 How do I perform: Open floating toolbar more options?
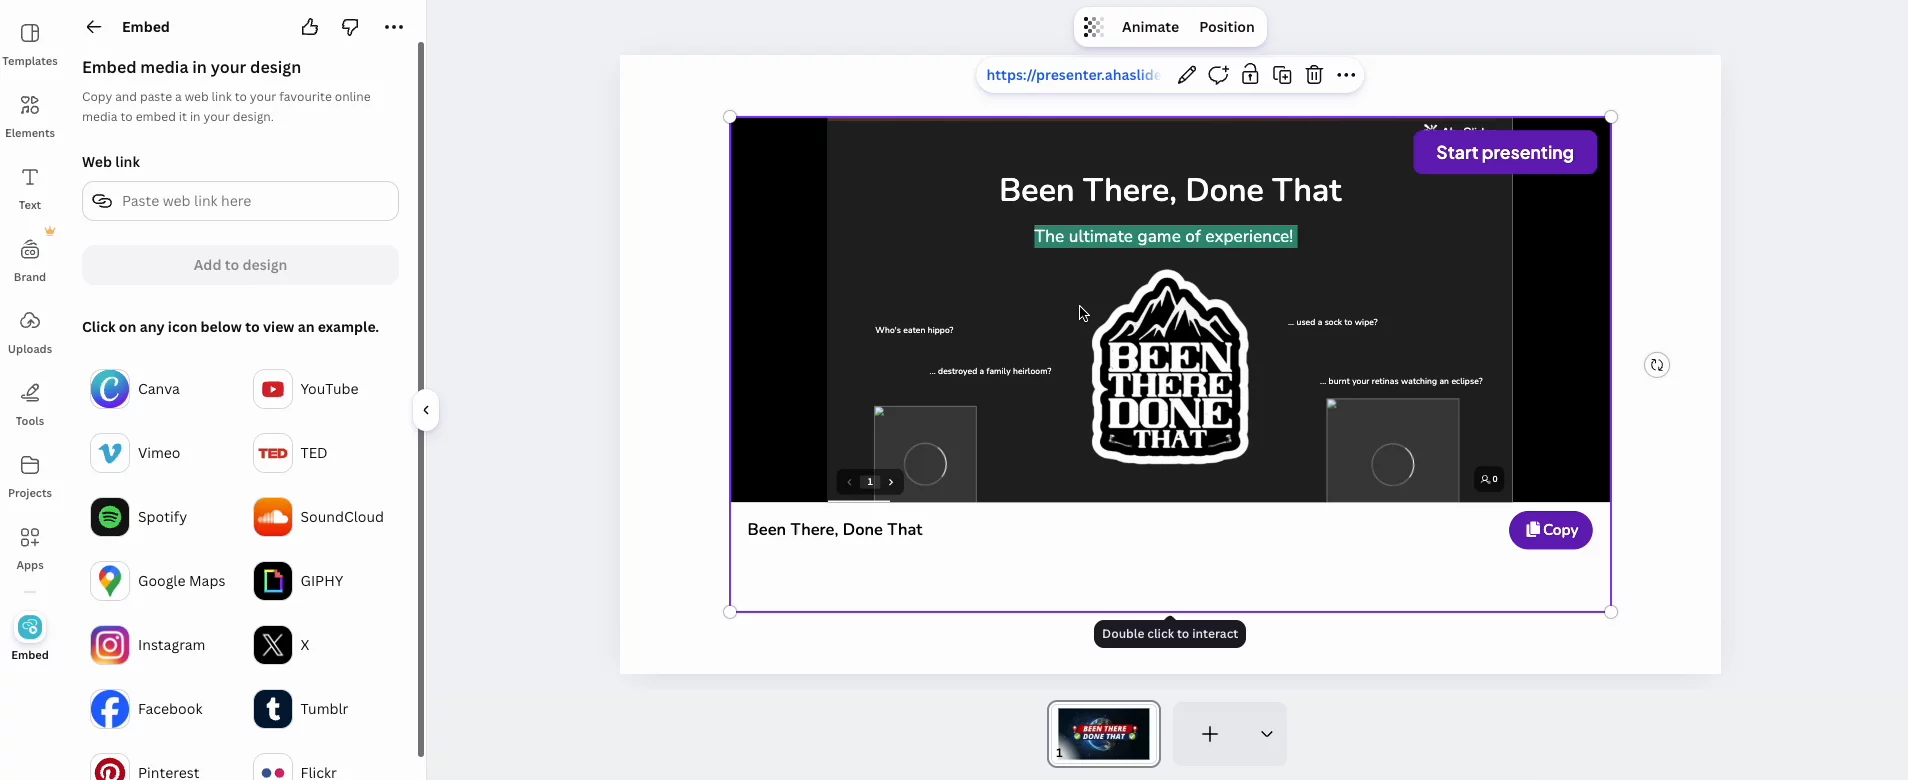1346,75
